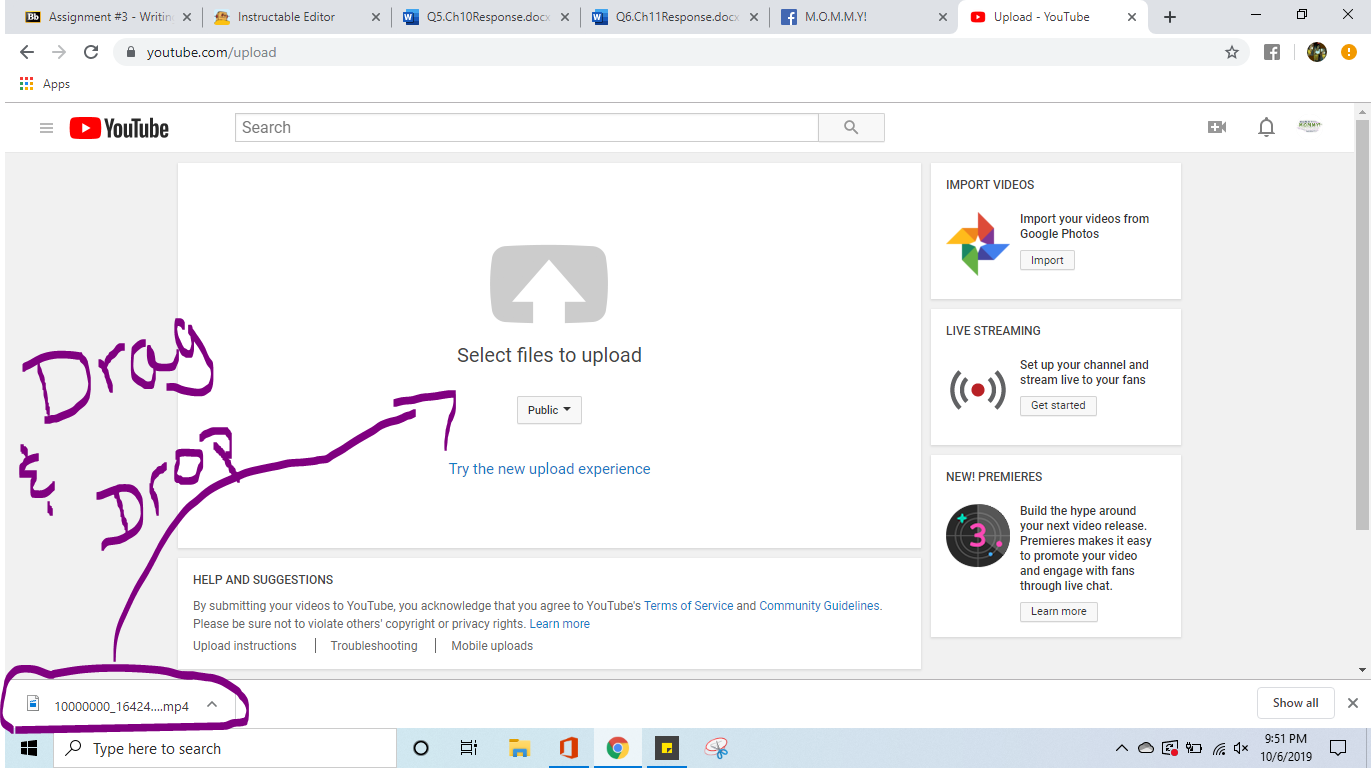The image size is (1371, 768).
Task: Click Learn more about Premieres
Action: (1058, 612)
